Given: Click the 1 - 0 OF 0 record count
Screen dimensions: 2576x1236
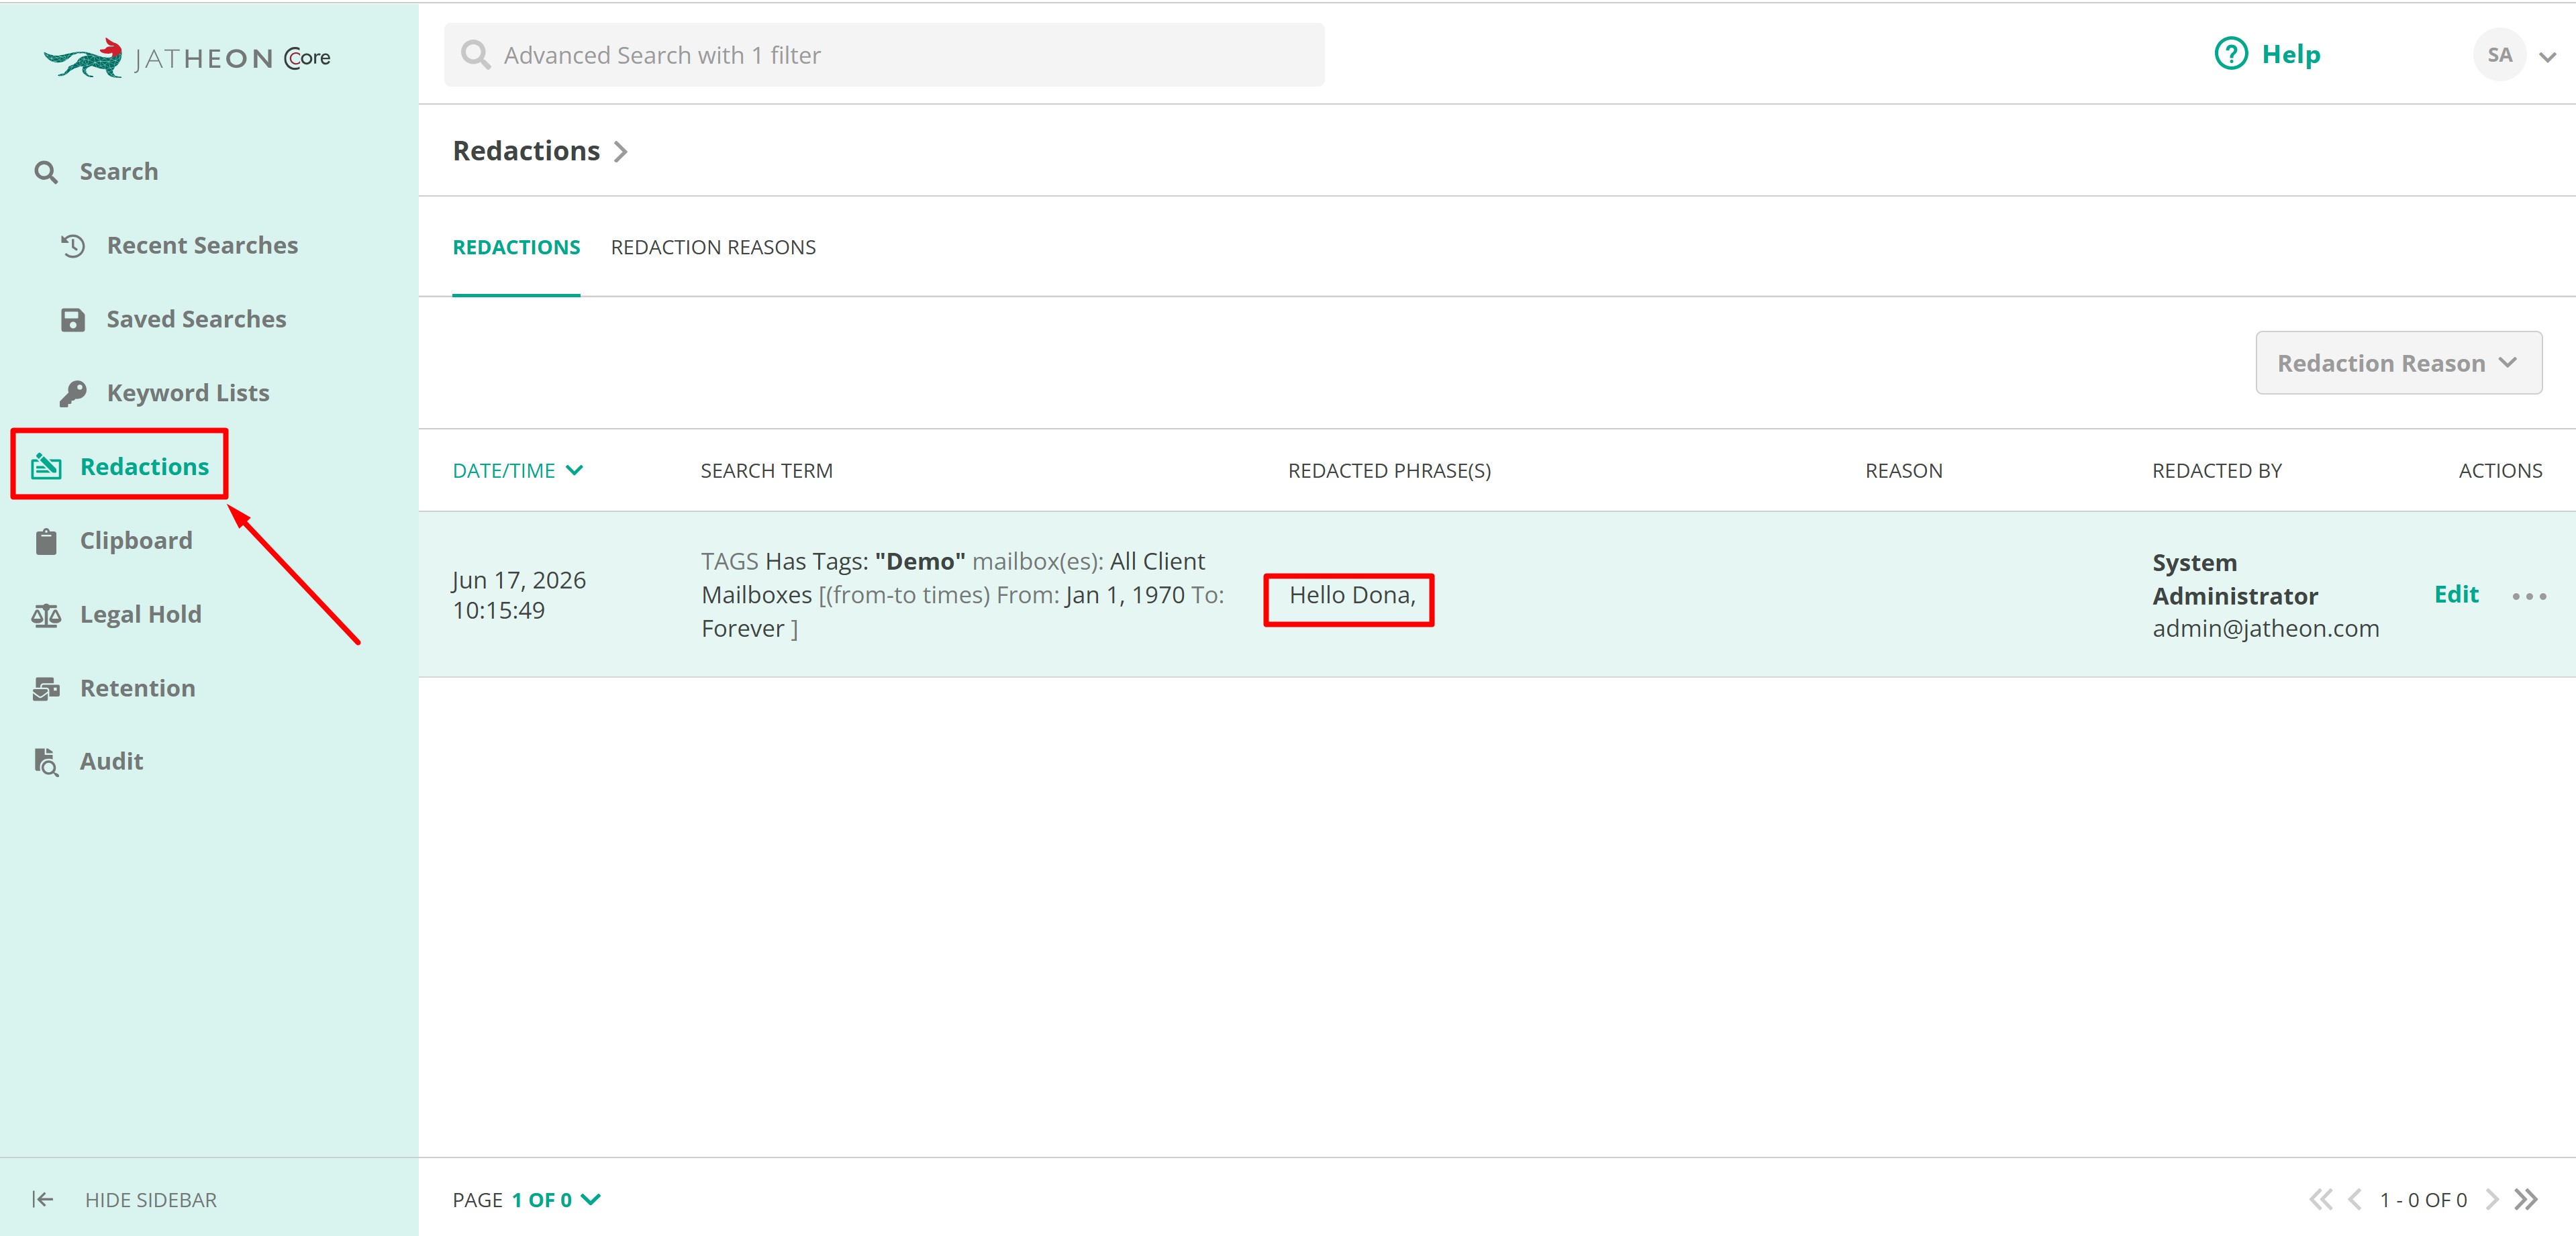Looking at the screenshot, I should pos(2423,1200).
